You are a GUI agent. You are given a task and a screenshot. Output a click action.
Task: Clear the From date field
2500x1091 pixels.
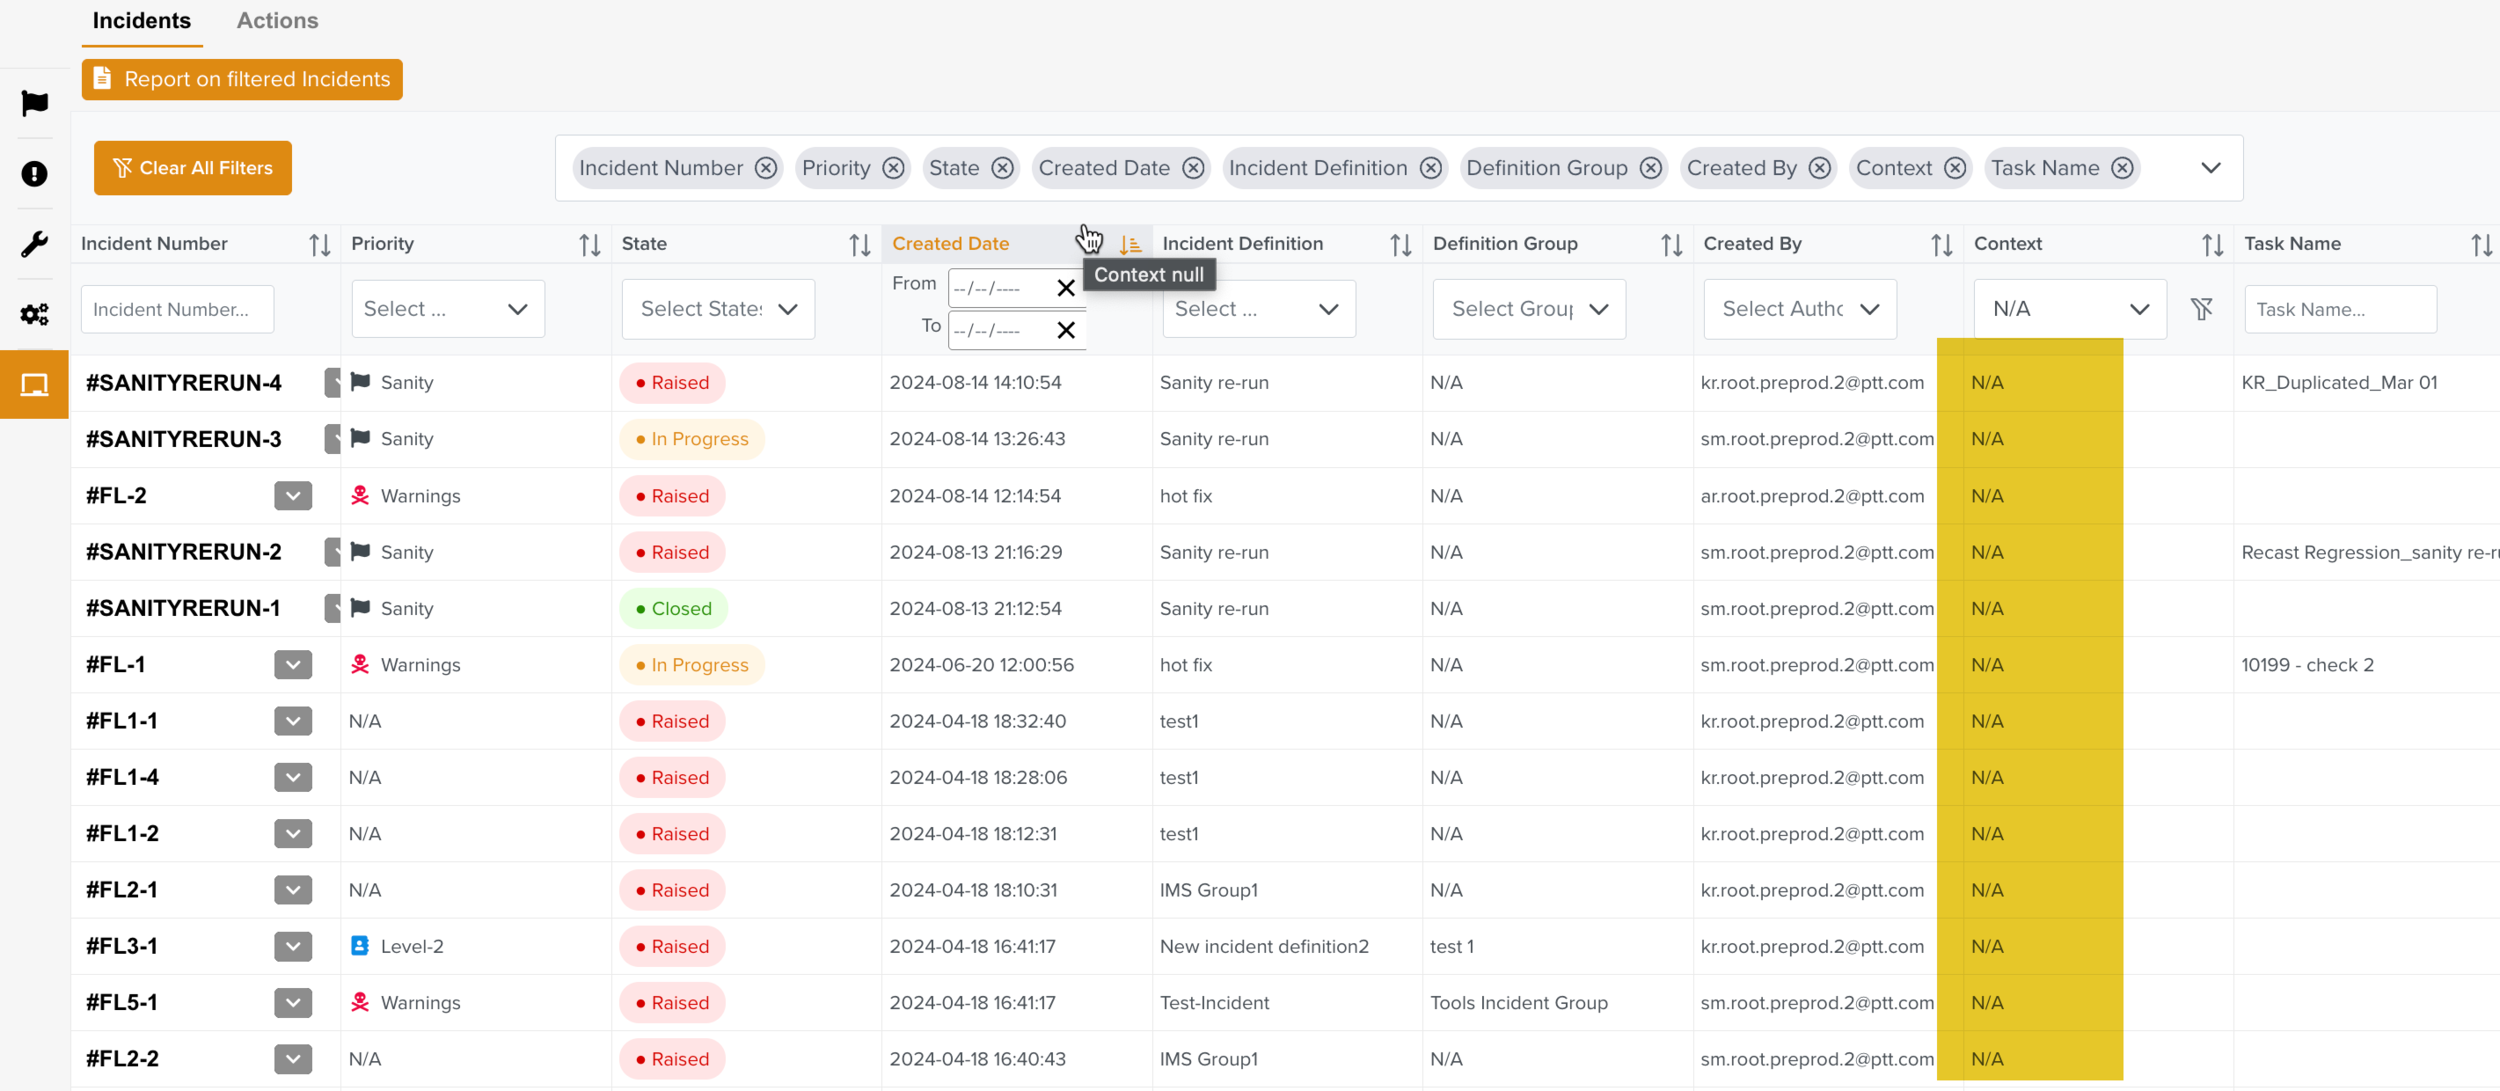click(1065, 288)
